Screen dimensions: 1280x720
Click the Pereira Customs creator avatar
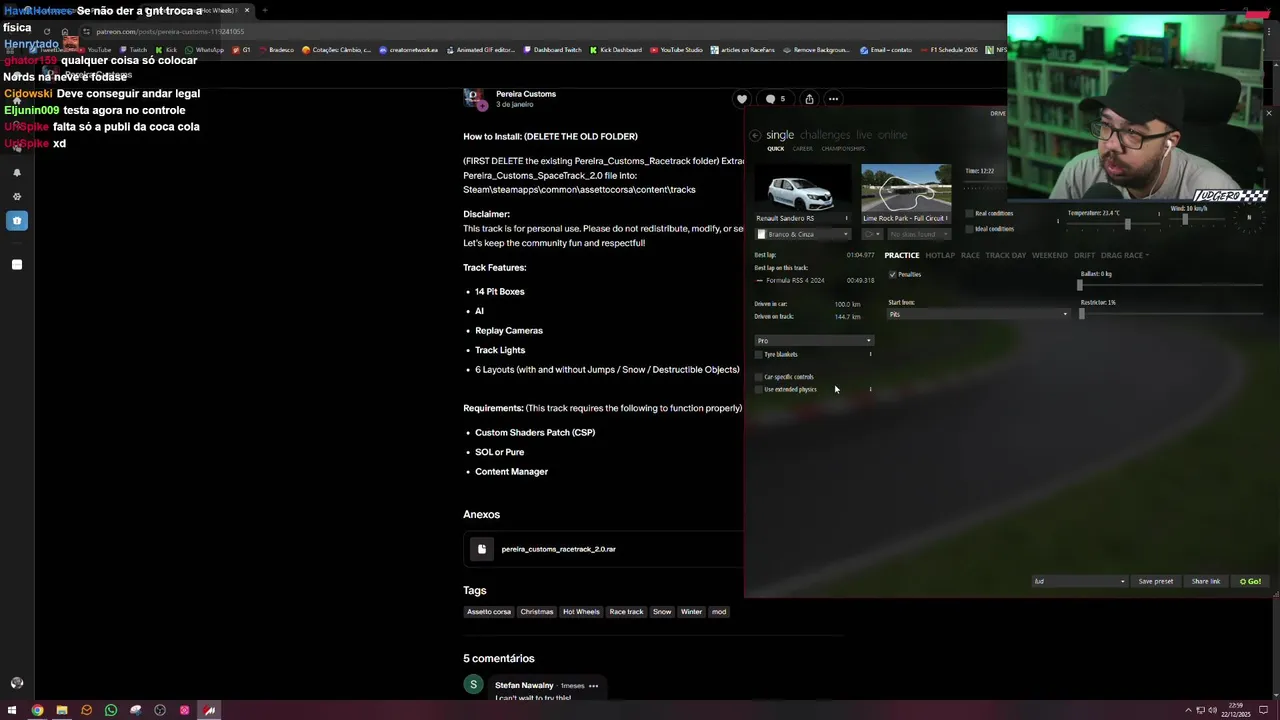(475, 98)
